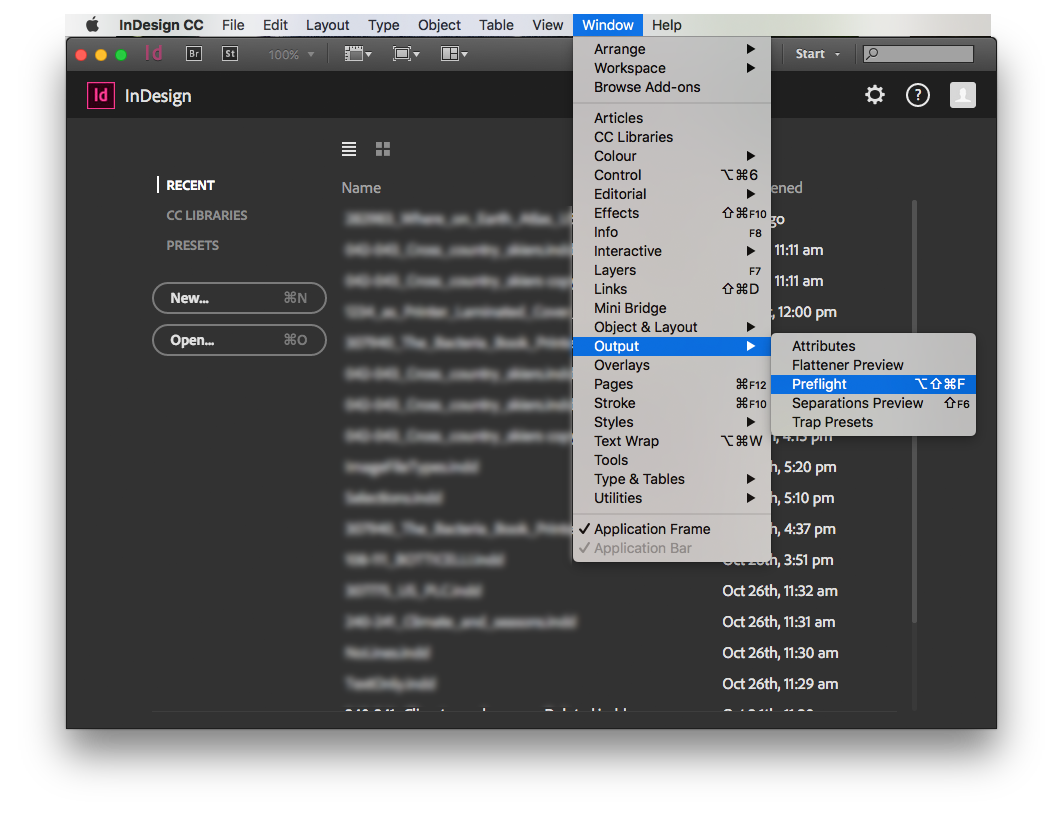Open the Mini Bridge panel

coord(672,308)
